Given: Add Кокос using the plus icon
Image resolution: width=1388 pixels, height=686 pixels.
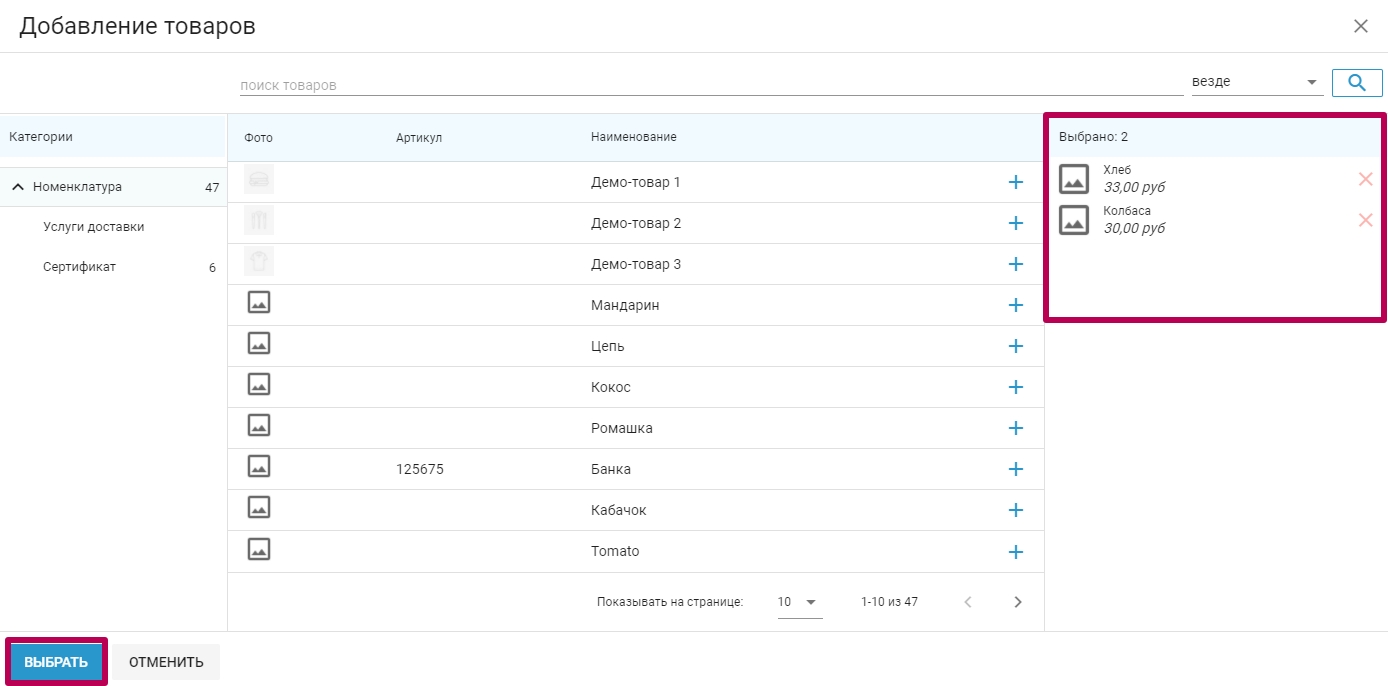Looking at the screenshot, I should click(x=1016, y=387).
